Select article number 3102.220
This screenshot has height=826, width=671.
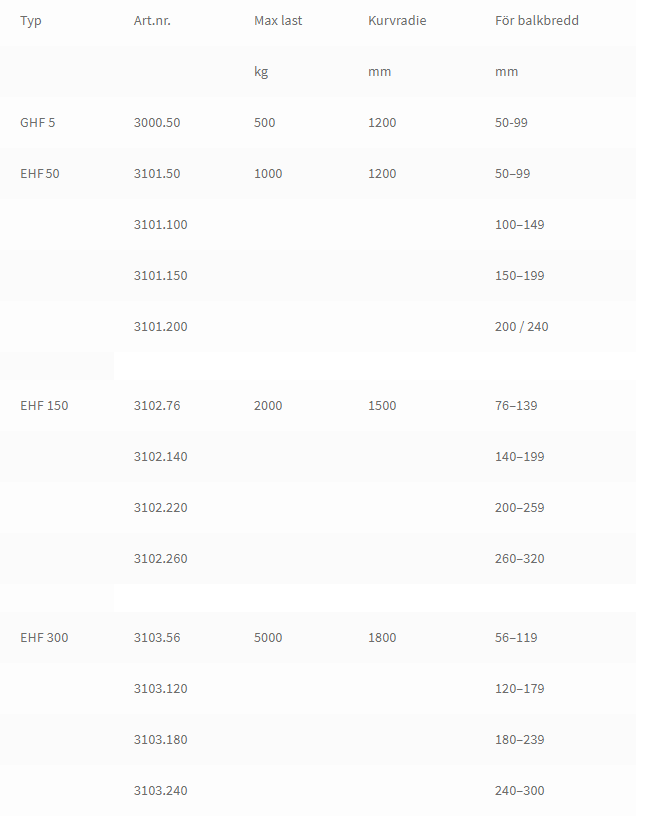click(x=161, y=508)
